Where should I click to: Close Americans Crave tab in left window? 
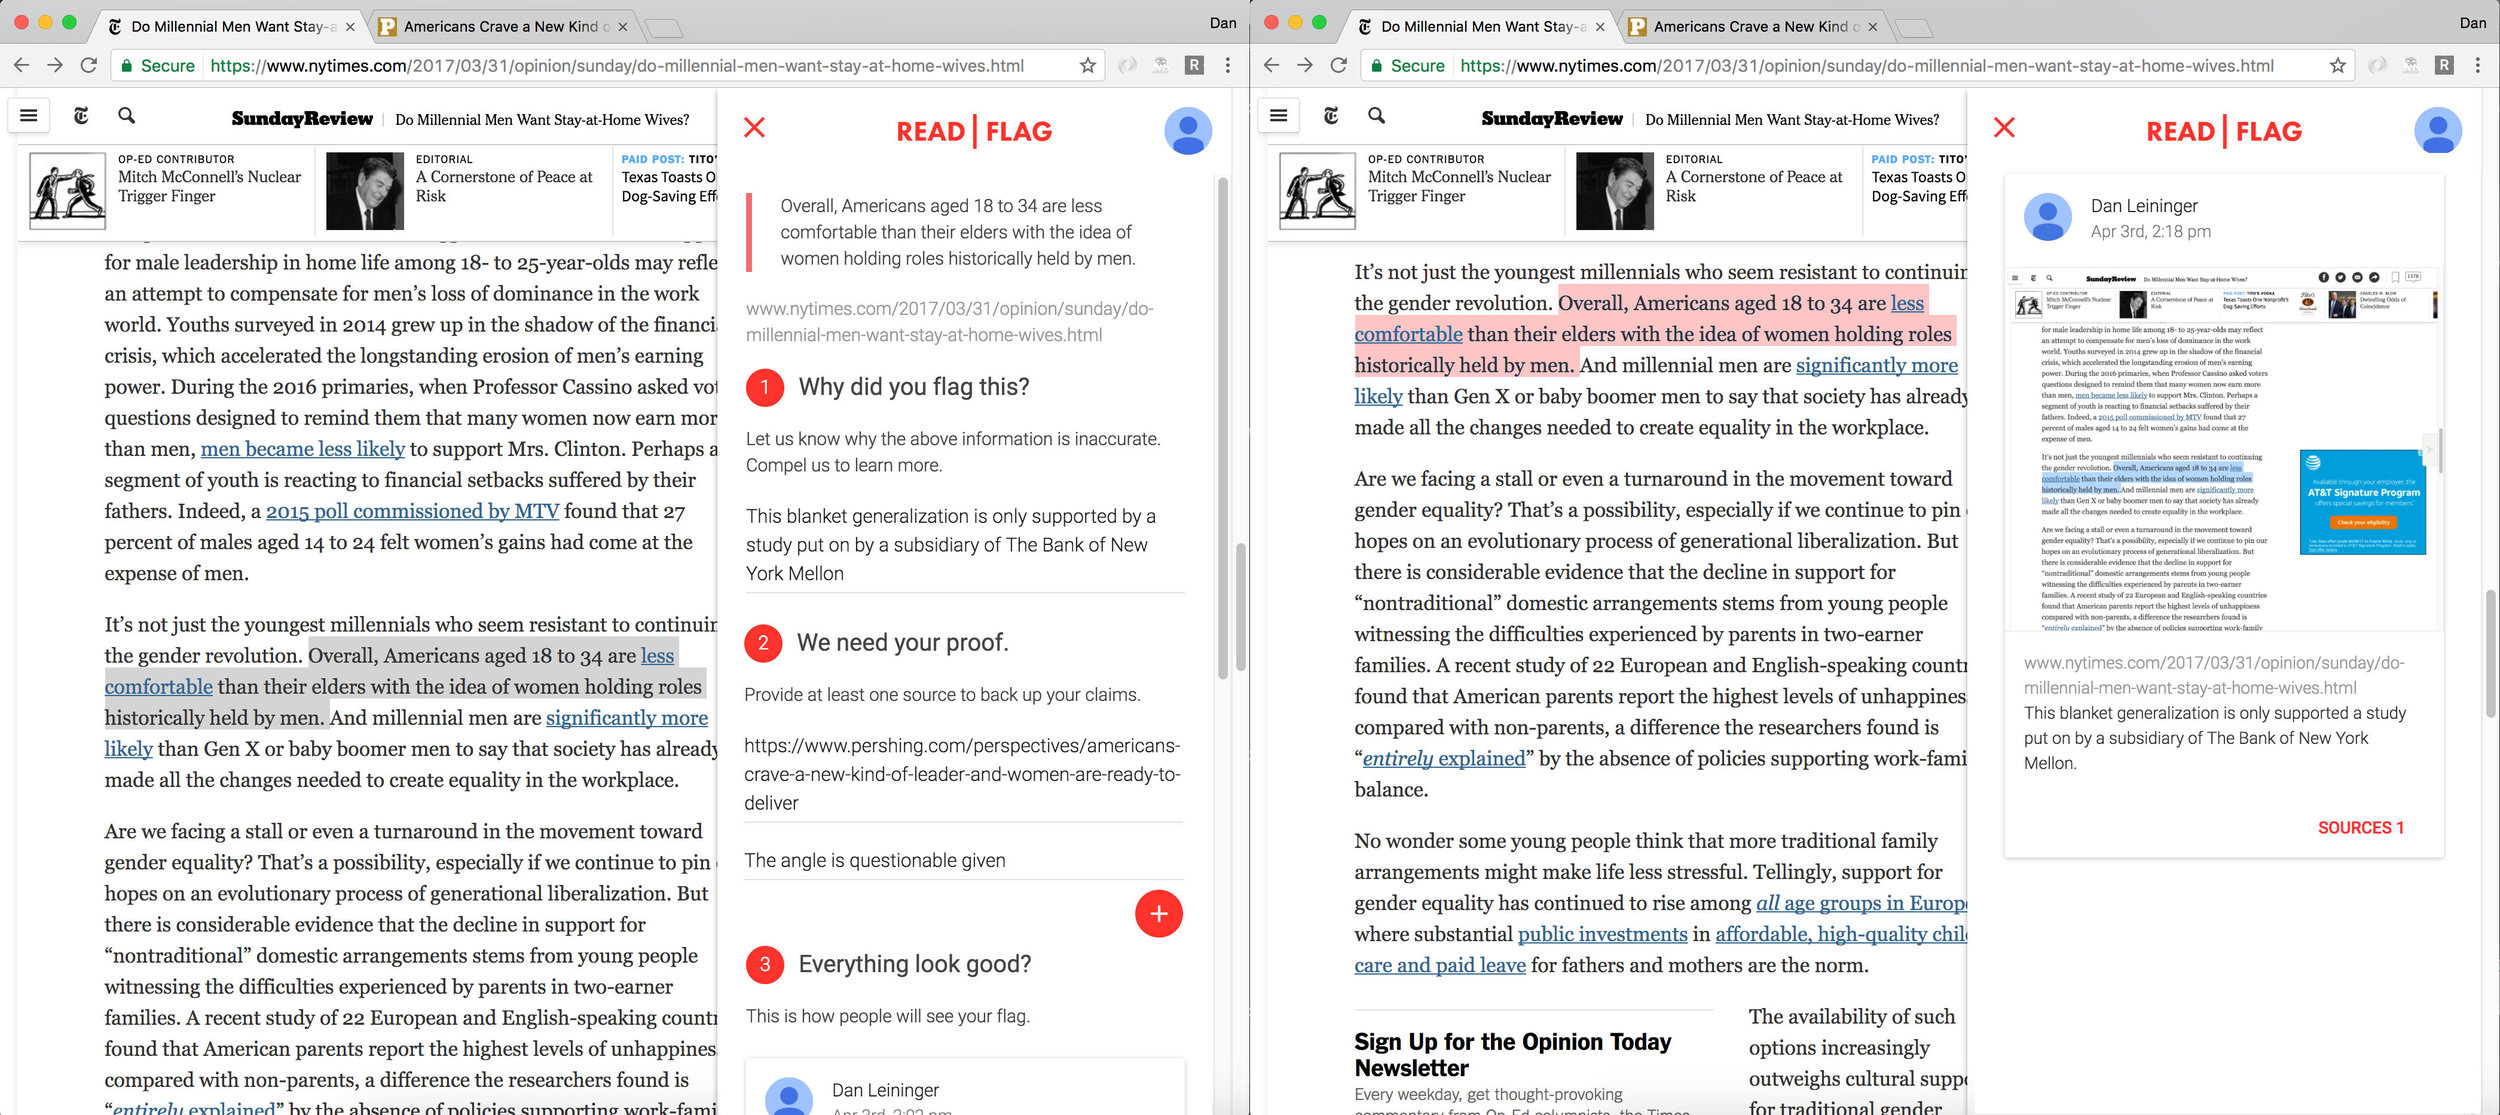coord(623,27)
